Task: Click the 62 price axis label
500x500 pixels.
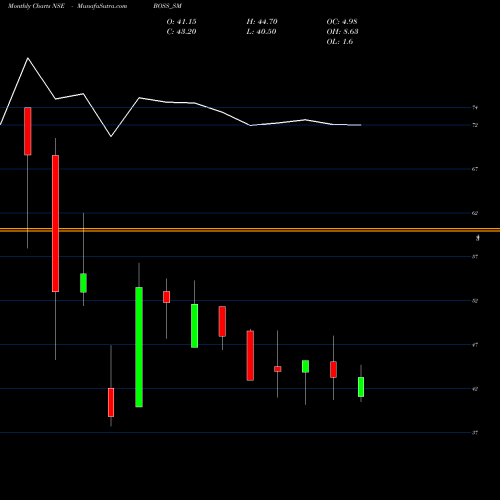Action: 475,213
